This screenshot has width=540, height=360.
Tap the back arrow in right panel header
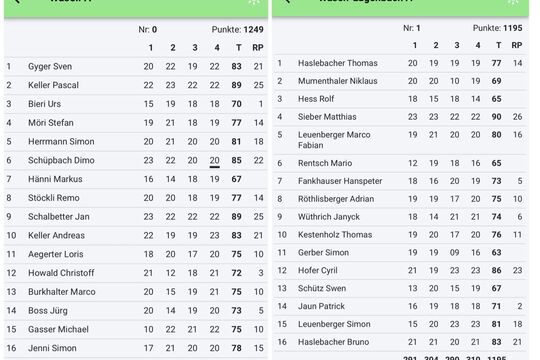286,1
